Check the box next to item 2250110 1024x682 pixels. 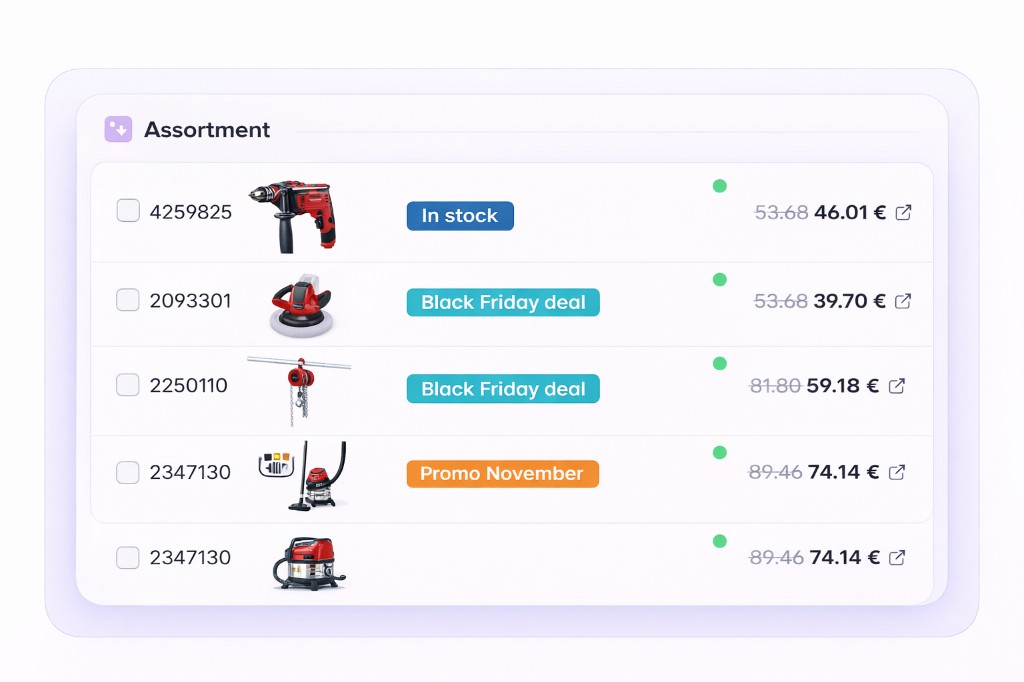click(x=128, y=385)
